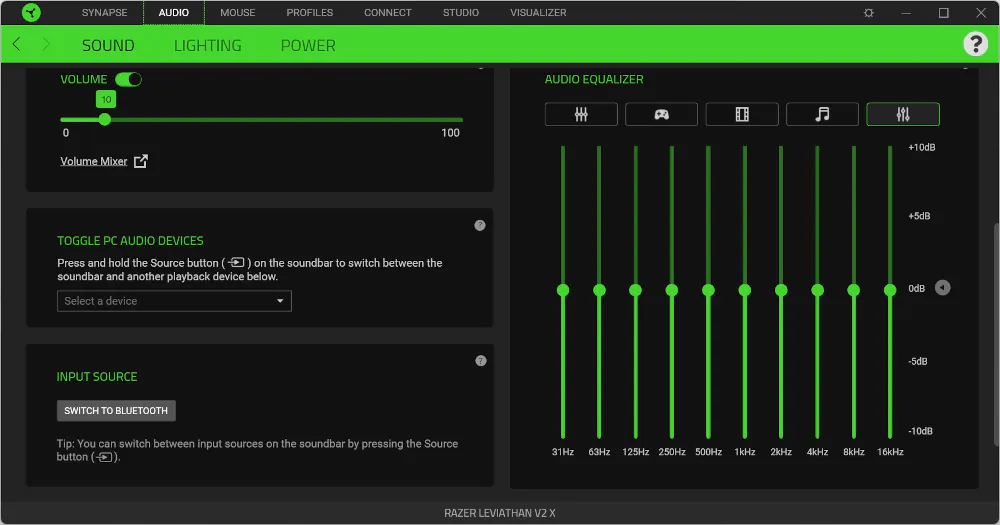This screenshot has height=525, width=1000.
Task: Select the Game equalizer preset icon
Action: (x=661, y=114)
